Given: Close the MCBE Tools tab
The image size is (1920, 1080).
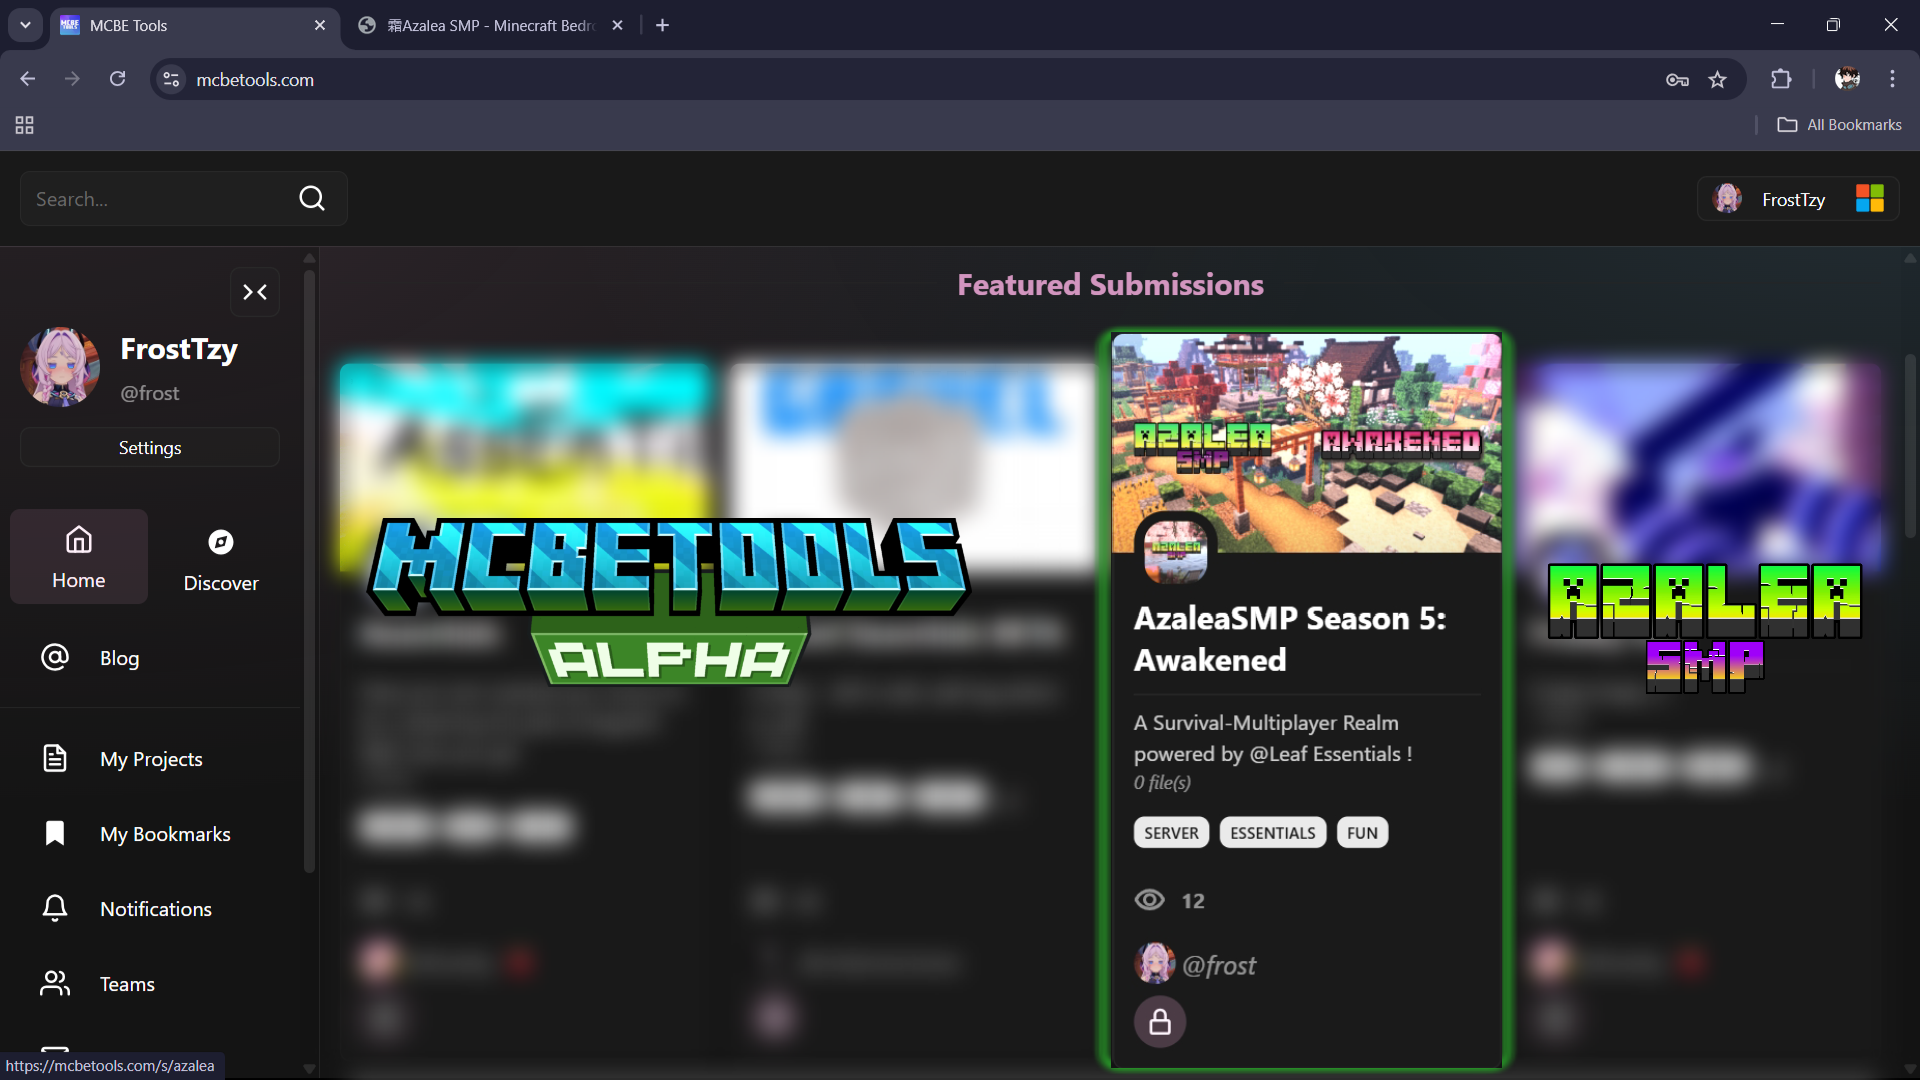Looking at the screenshot, I should click(320, 25).
